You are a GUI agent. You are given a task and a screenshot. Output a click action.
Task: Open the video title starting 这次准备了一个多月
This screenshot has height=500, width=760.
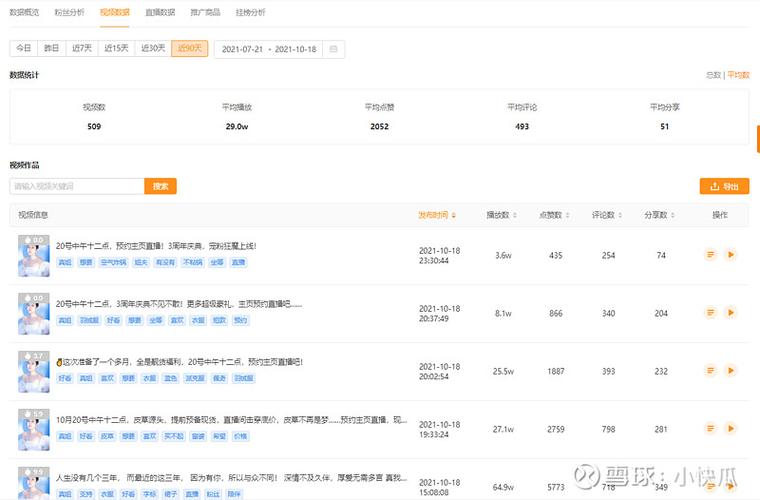pos(179,362)
